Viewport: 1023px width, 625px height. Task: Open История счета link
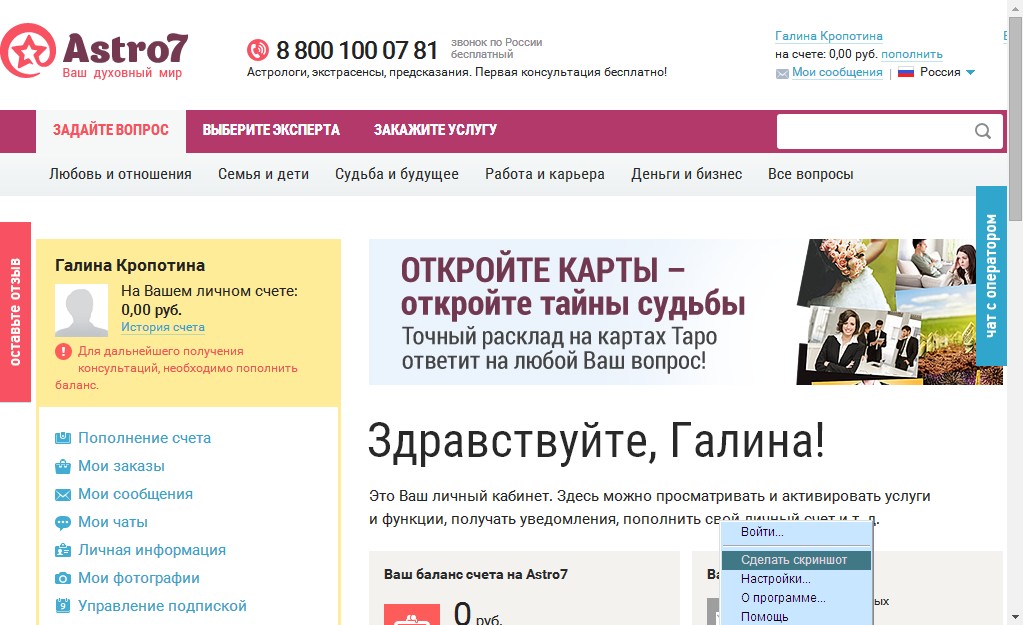(163, 327)
